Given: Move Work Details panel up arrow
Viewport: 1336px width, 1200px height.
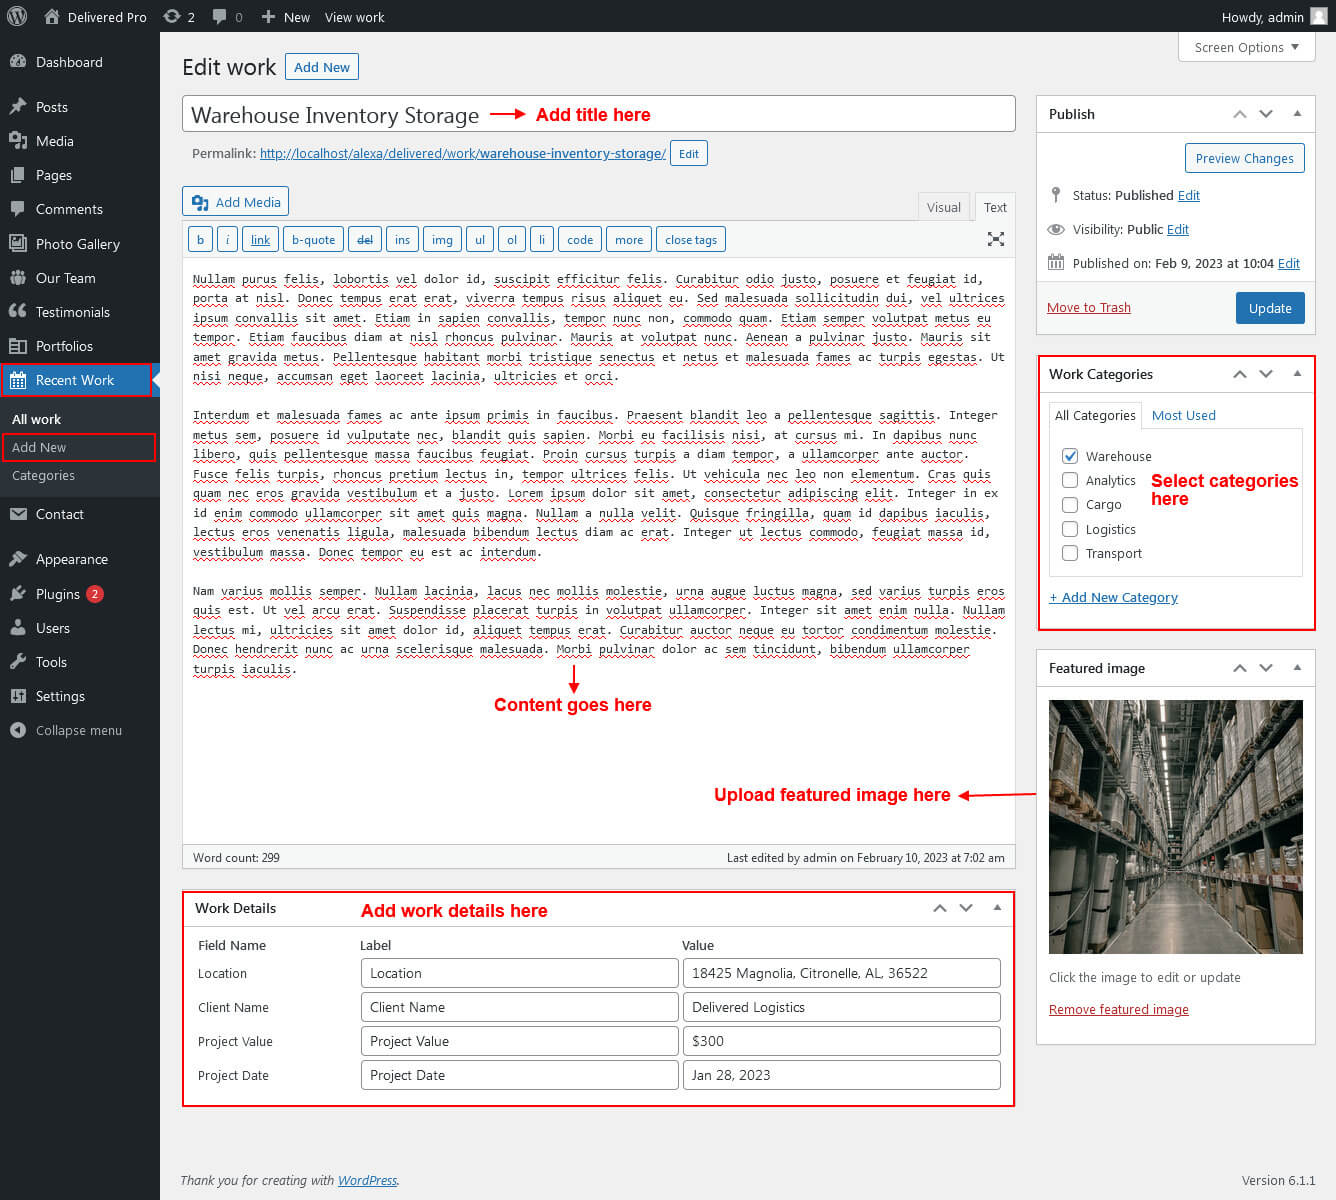Looking at the screenshot, I should 940,908.
